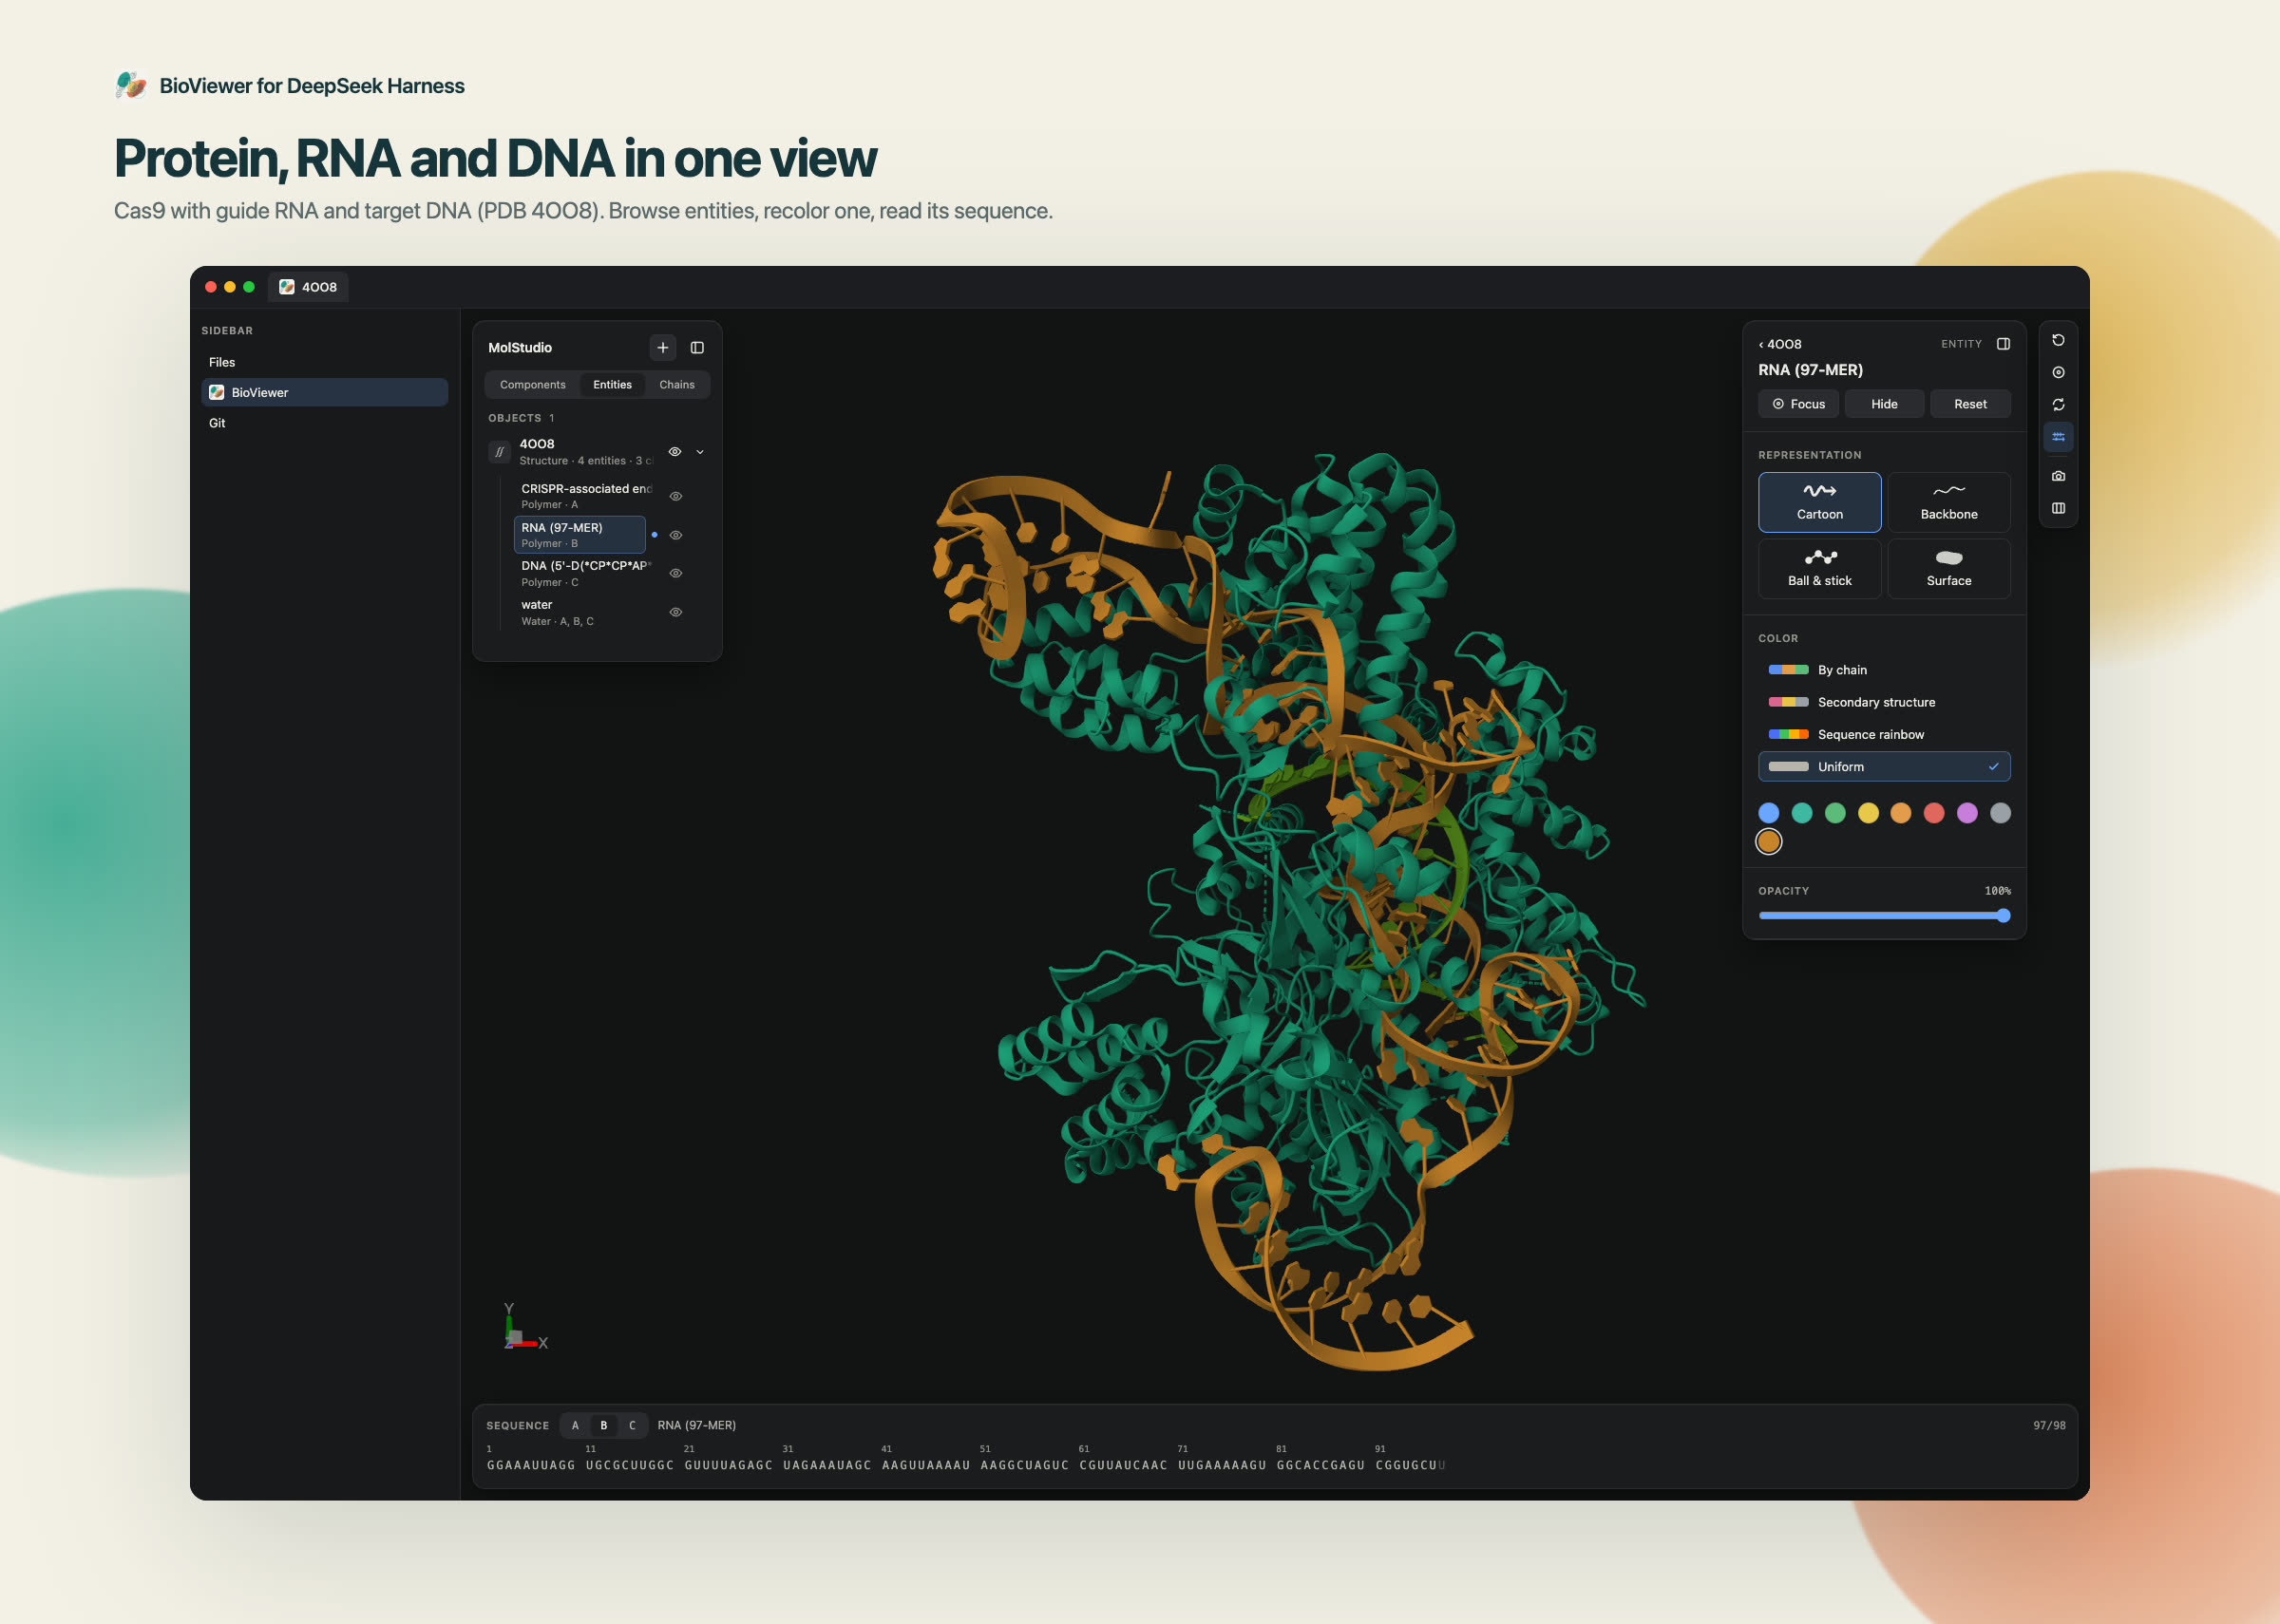Choose the Uniform color scheme
The width and height of the screenshot is (2280, 1624).
point(1884,767)
